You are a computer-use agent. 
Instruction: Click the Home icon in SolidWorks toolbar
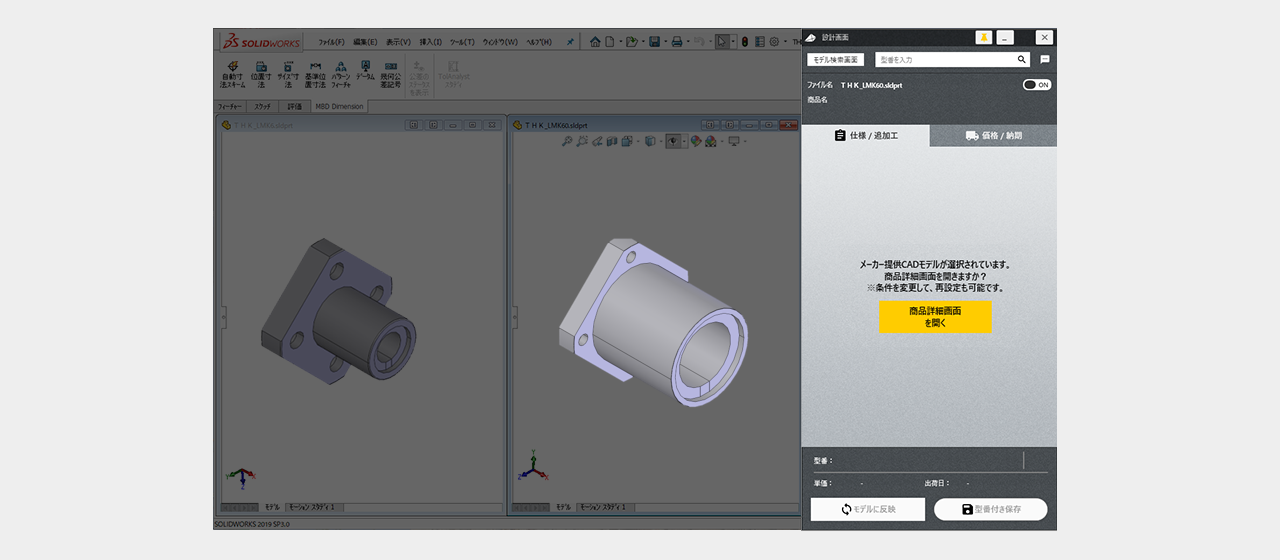pyautogui.click(x=595, y=42)
